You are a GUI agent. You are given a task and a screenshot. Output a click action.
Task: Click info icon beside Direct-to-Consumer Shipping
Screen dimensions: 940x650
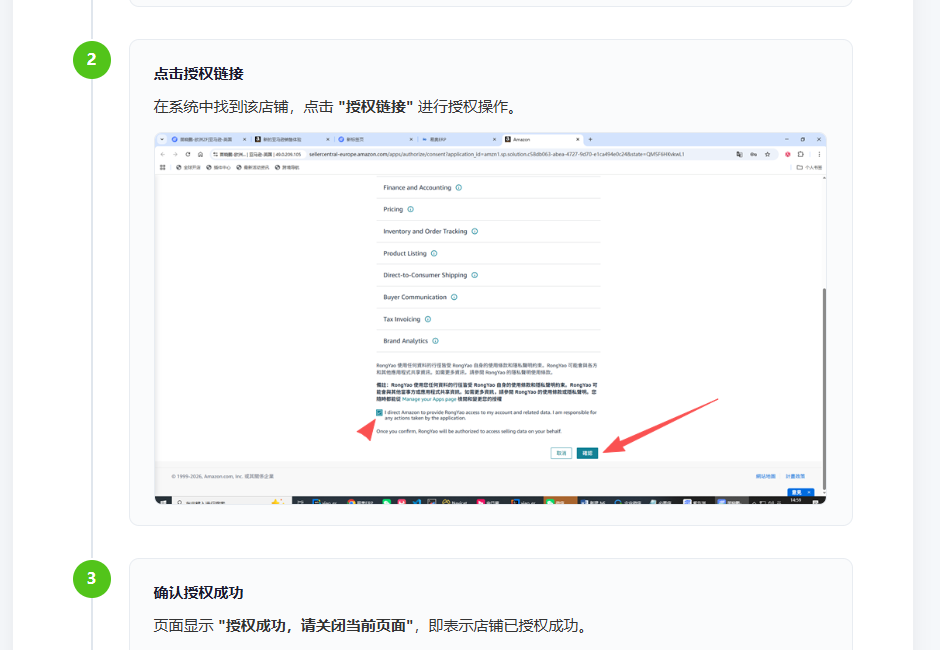(475, 275)
